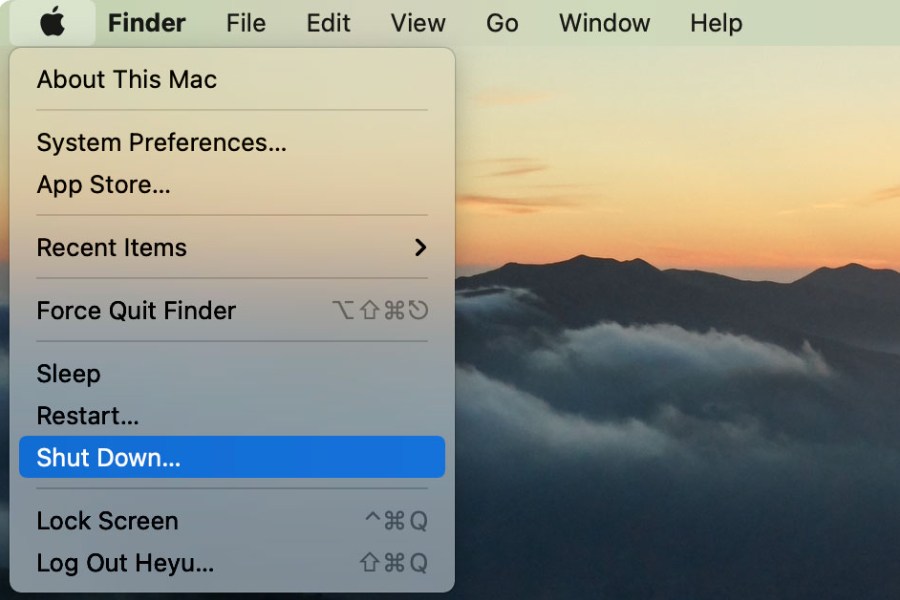The image size is (900, 600).
Task: Select Restart from the menu
Action: (87, 416)
